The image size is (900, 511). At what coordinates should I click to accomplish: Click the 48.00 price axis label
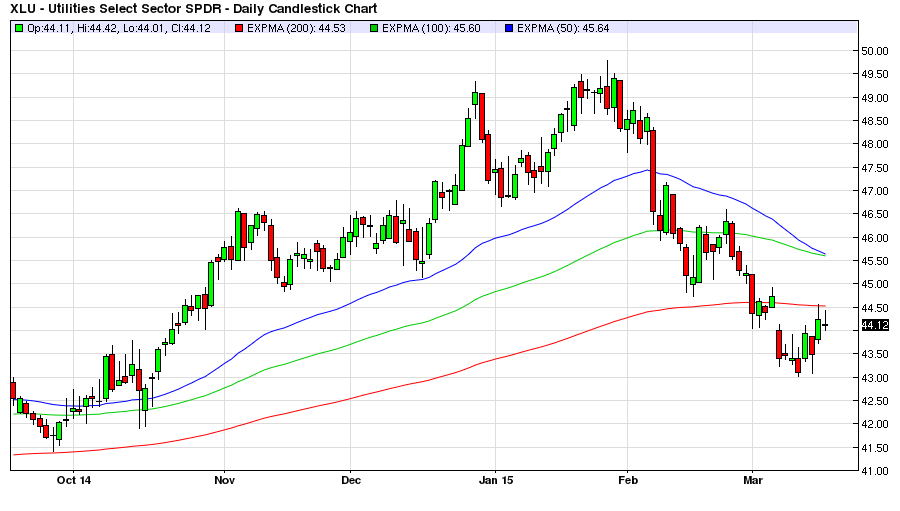coord(875,144)
